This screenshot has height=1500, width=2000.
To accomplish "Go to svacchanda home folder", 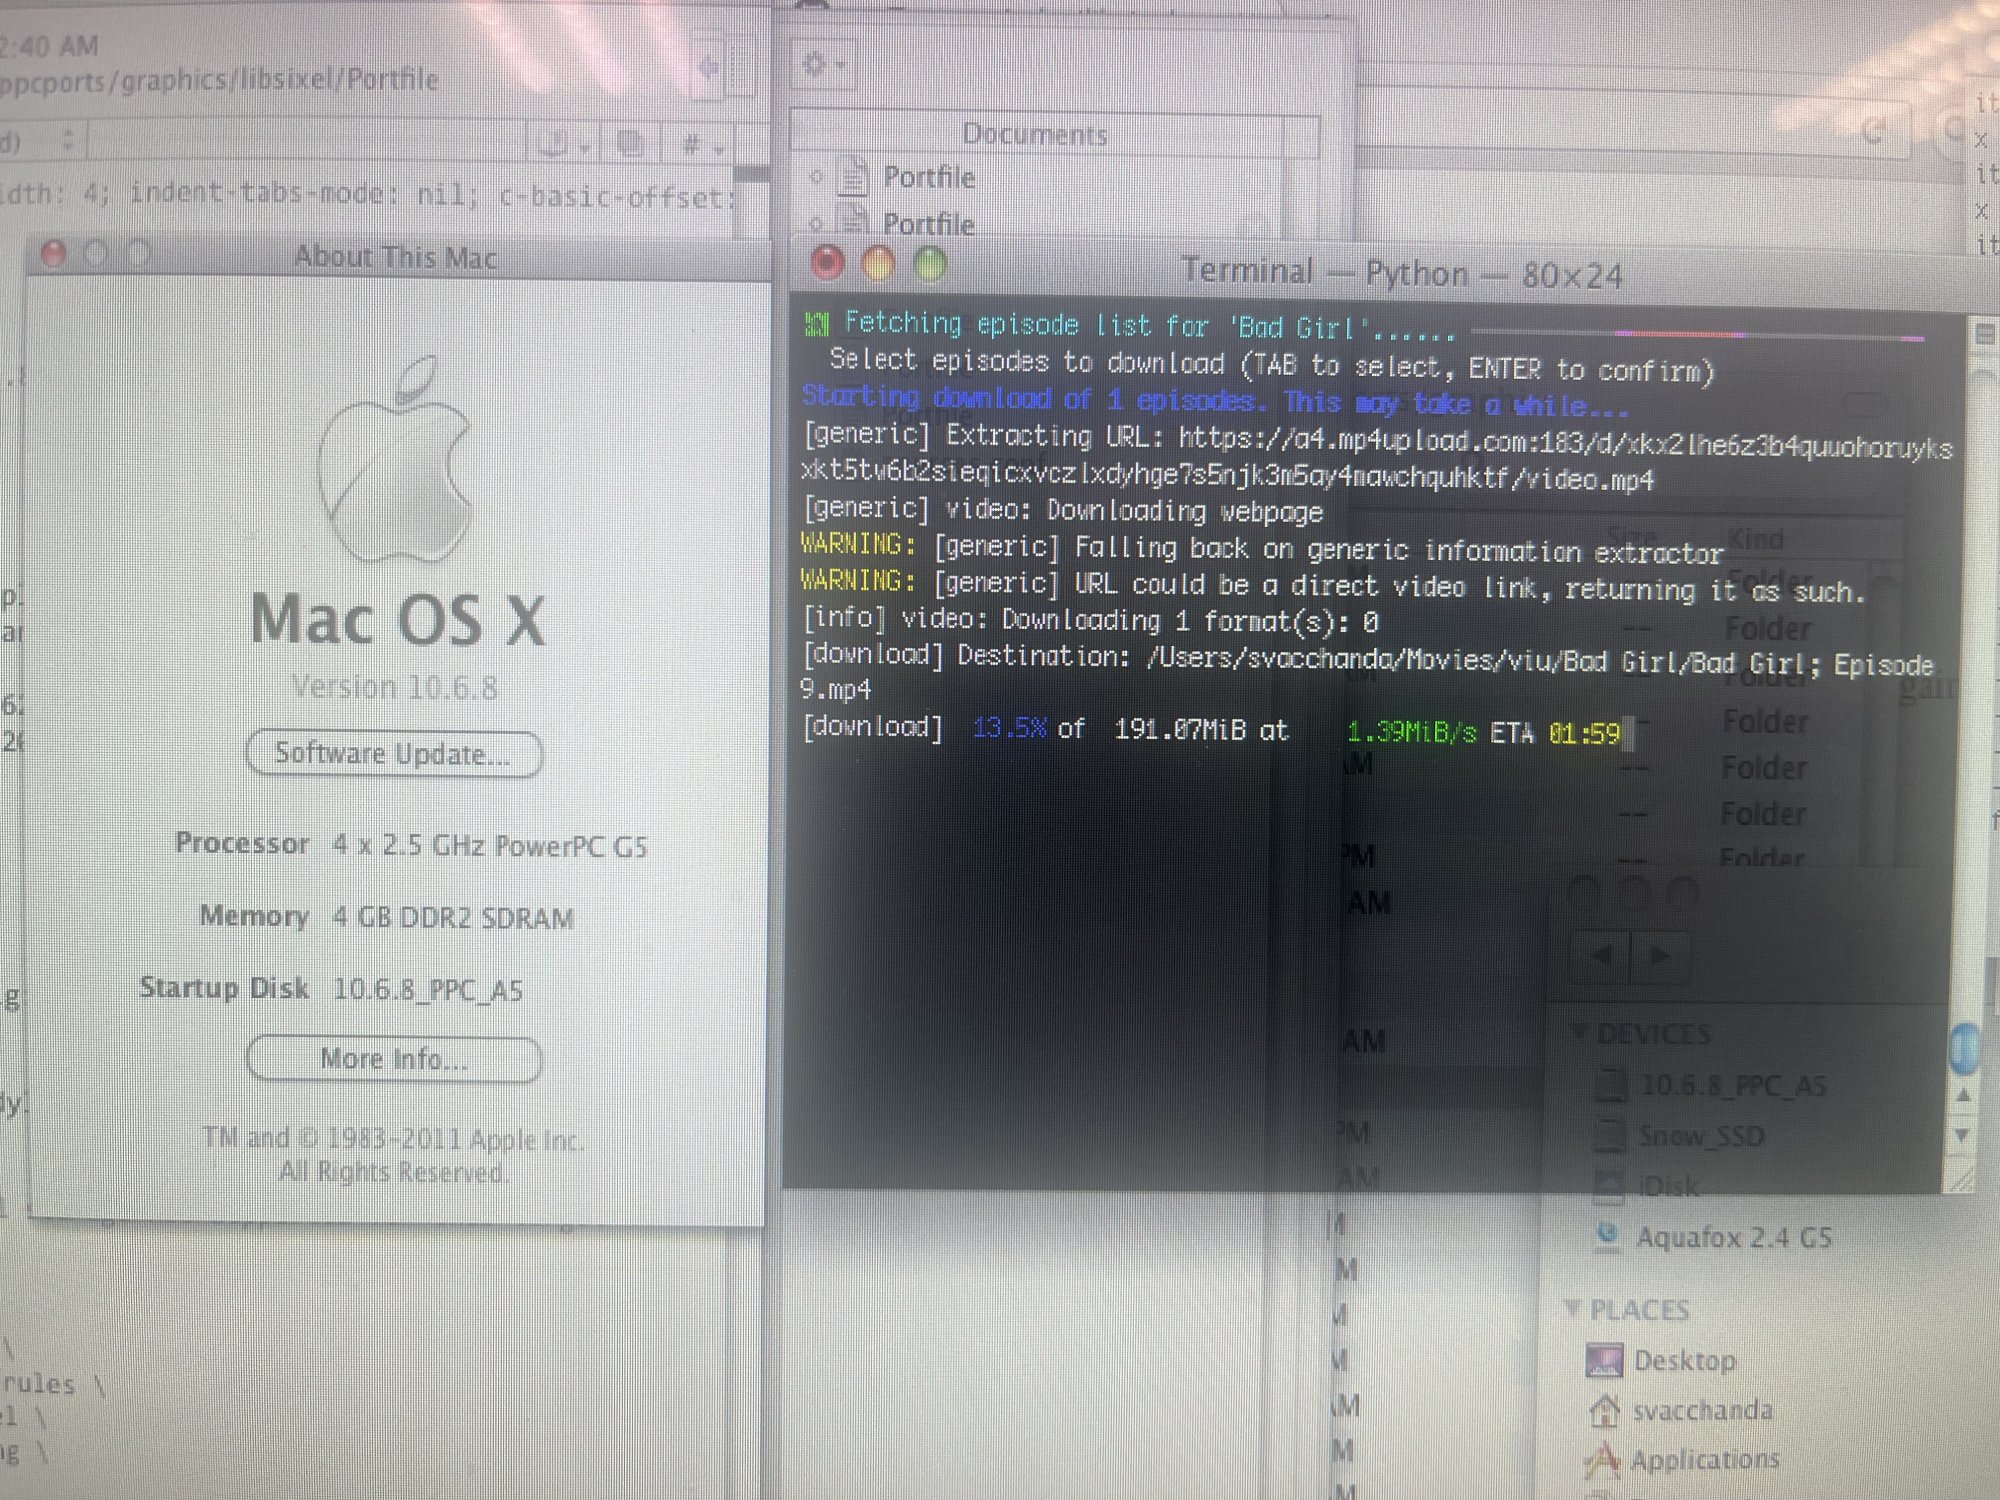I will pyautogui.click(x=1702, y=1411).
